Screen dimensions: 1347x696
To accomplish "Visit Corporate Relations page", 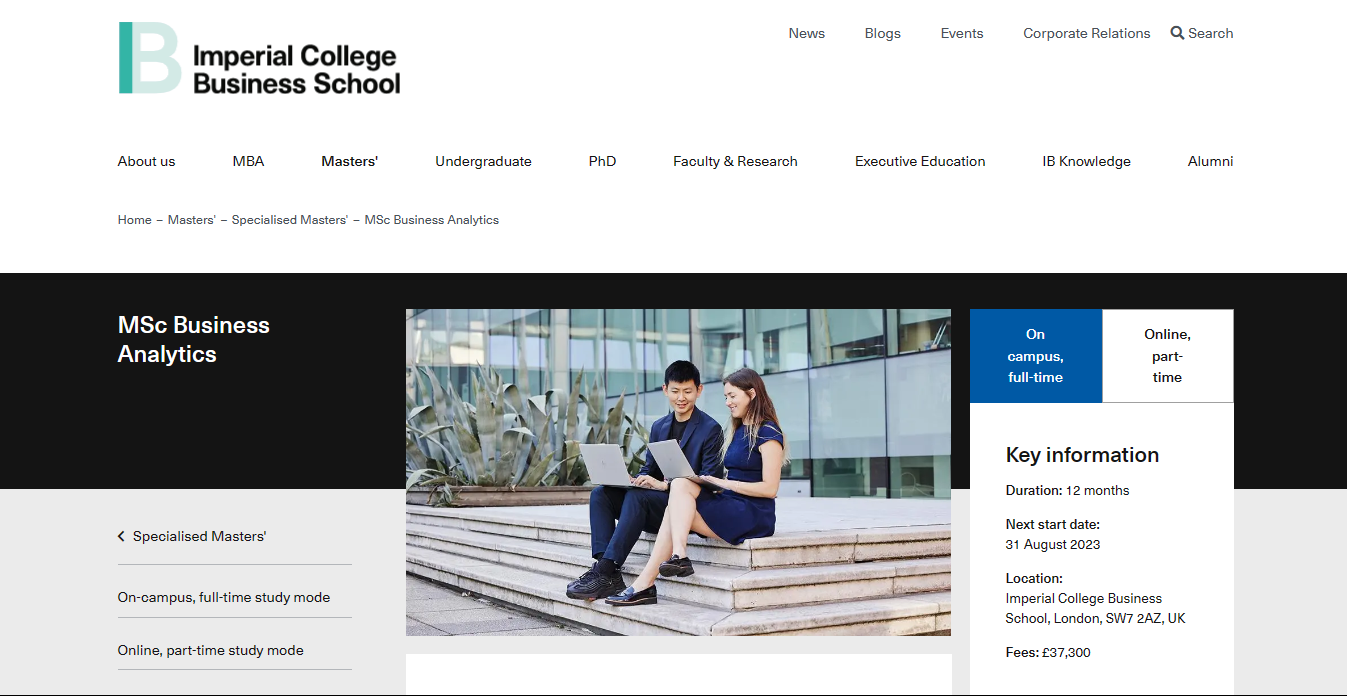I will (x=1086, y=33).
